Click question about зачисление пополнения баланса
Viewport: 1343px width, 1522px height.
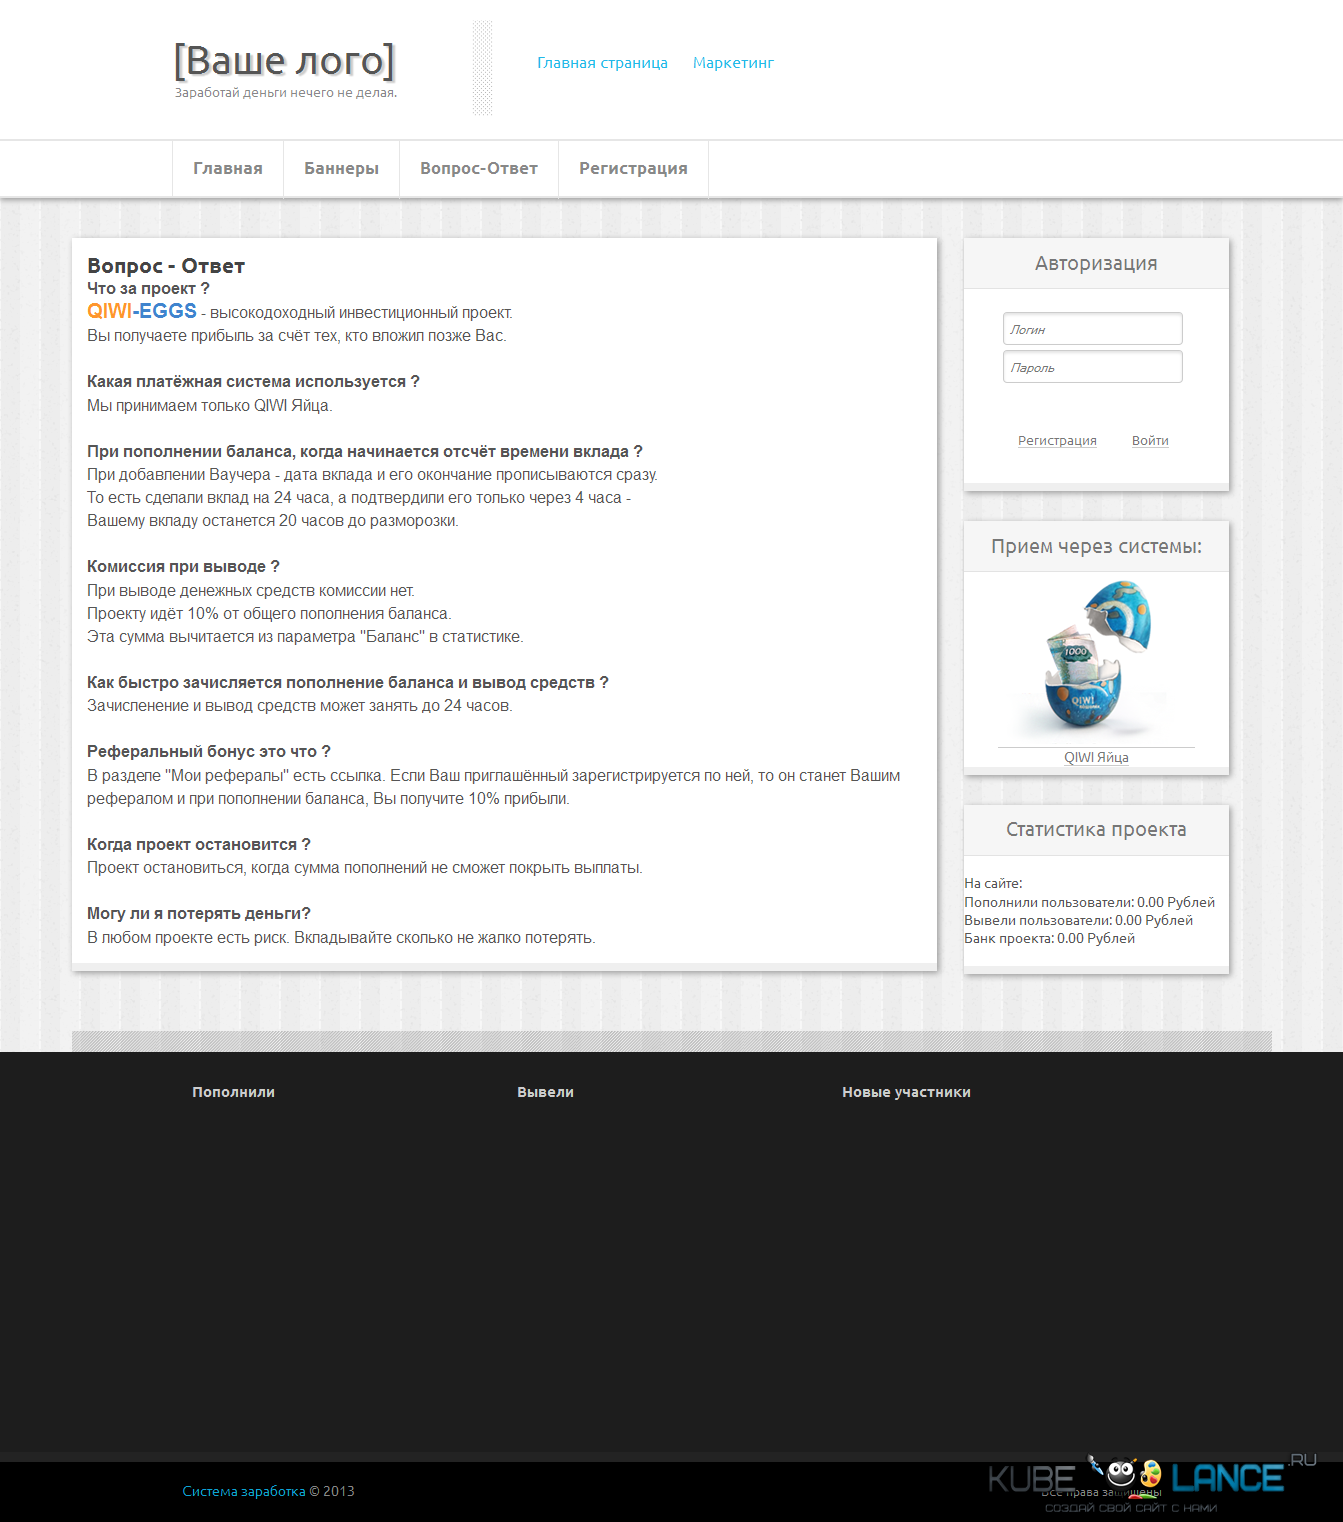pos(348,683)
